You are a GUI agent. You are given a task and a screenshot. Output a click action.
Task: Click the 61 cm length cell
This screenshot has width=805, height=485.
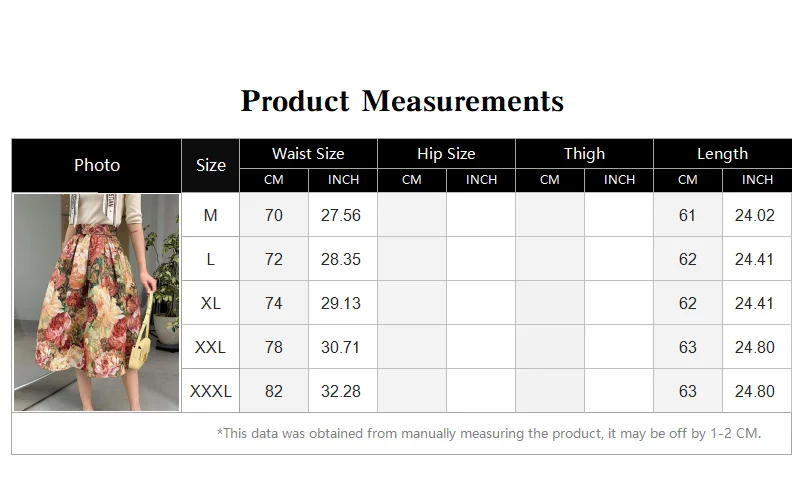pyautogui.click(x=687, y=215)
